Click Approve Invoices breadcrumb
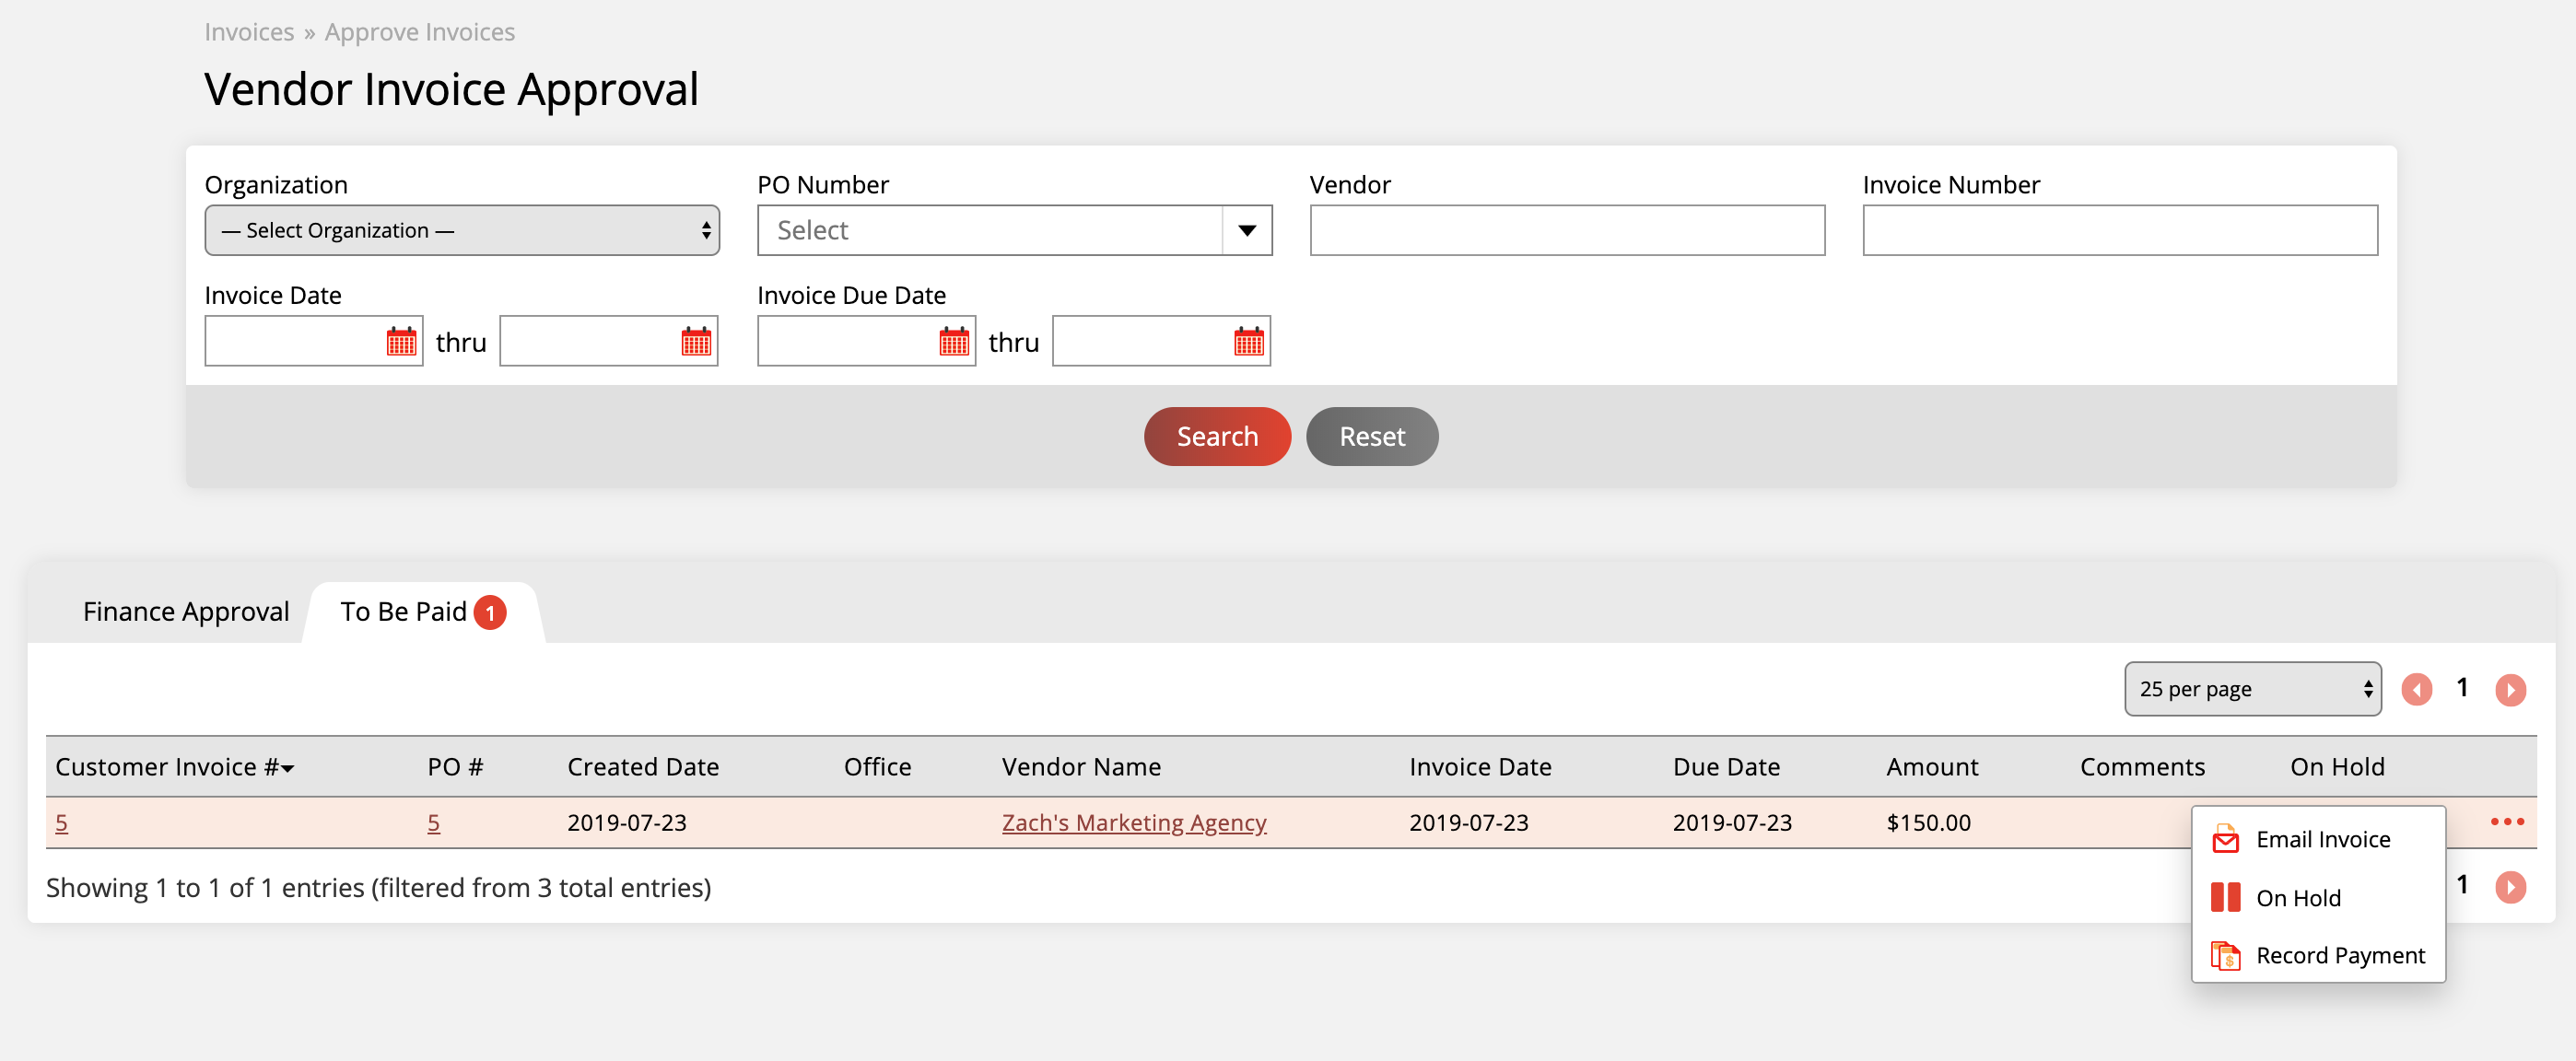The image size is (2576, 1061). 419,32
